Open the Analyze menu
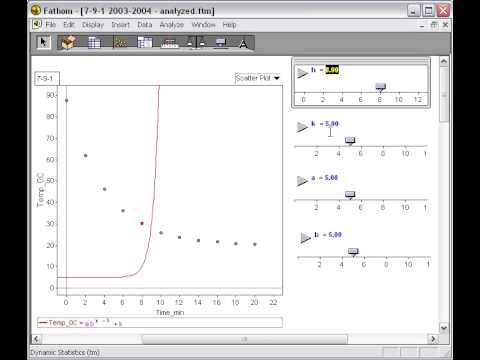Image resolution: width=480 pixels, height=360 pixels. click(x=172, y=25)
